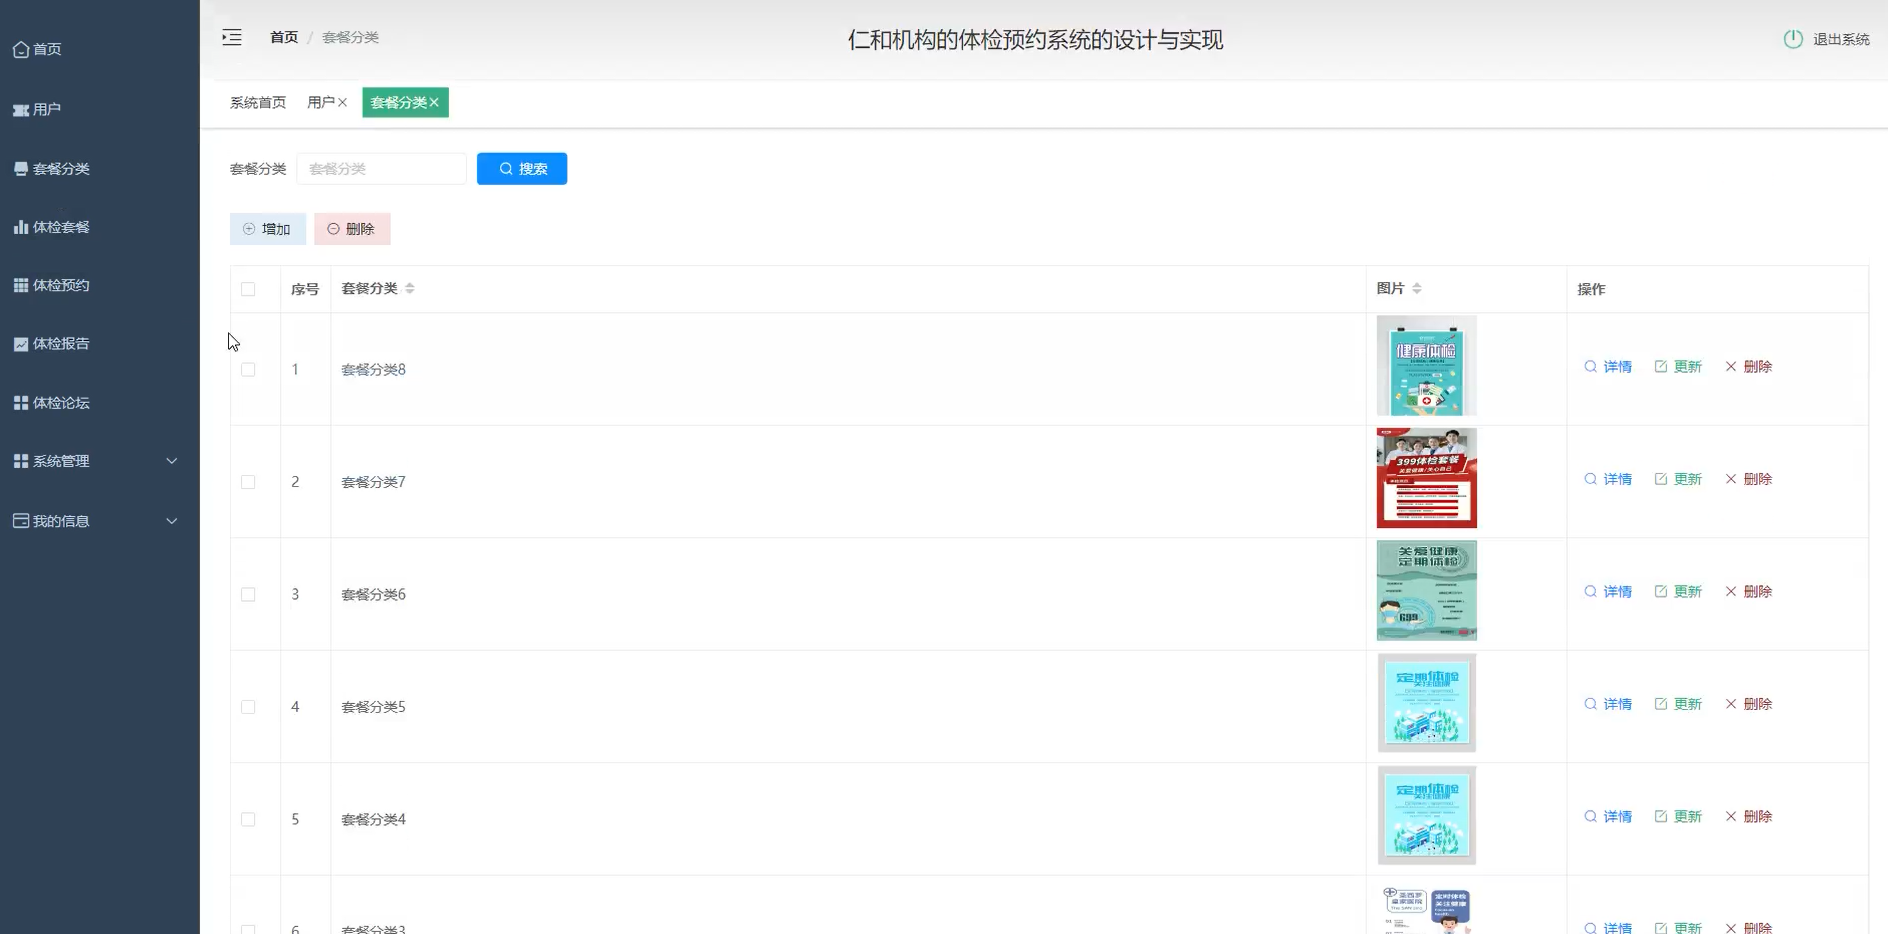Image resolution: width=1888 pixels, height=934 pixels.
Task: Open the thumbnail image for 套餐分类5
Action: tap(1426, 703)
